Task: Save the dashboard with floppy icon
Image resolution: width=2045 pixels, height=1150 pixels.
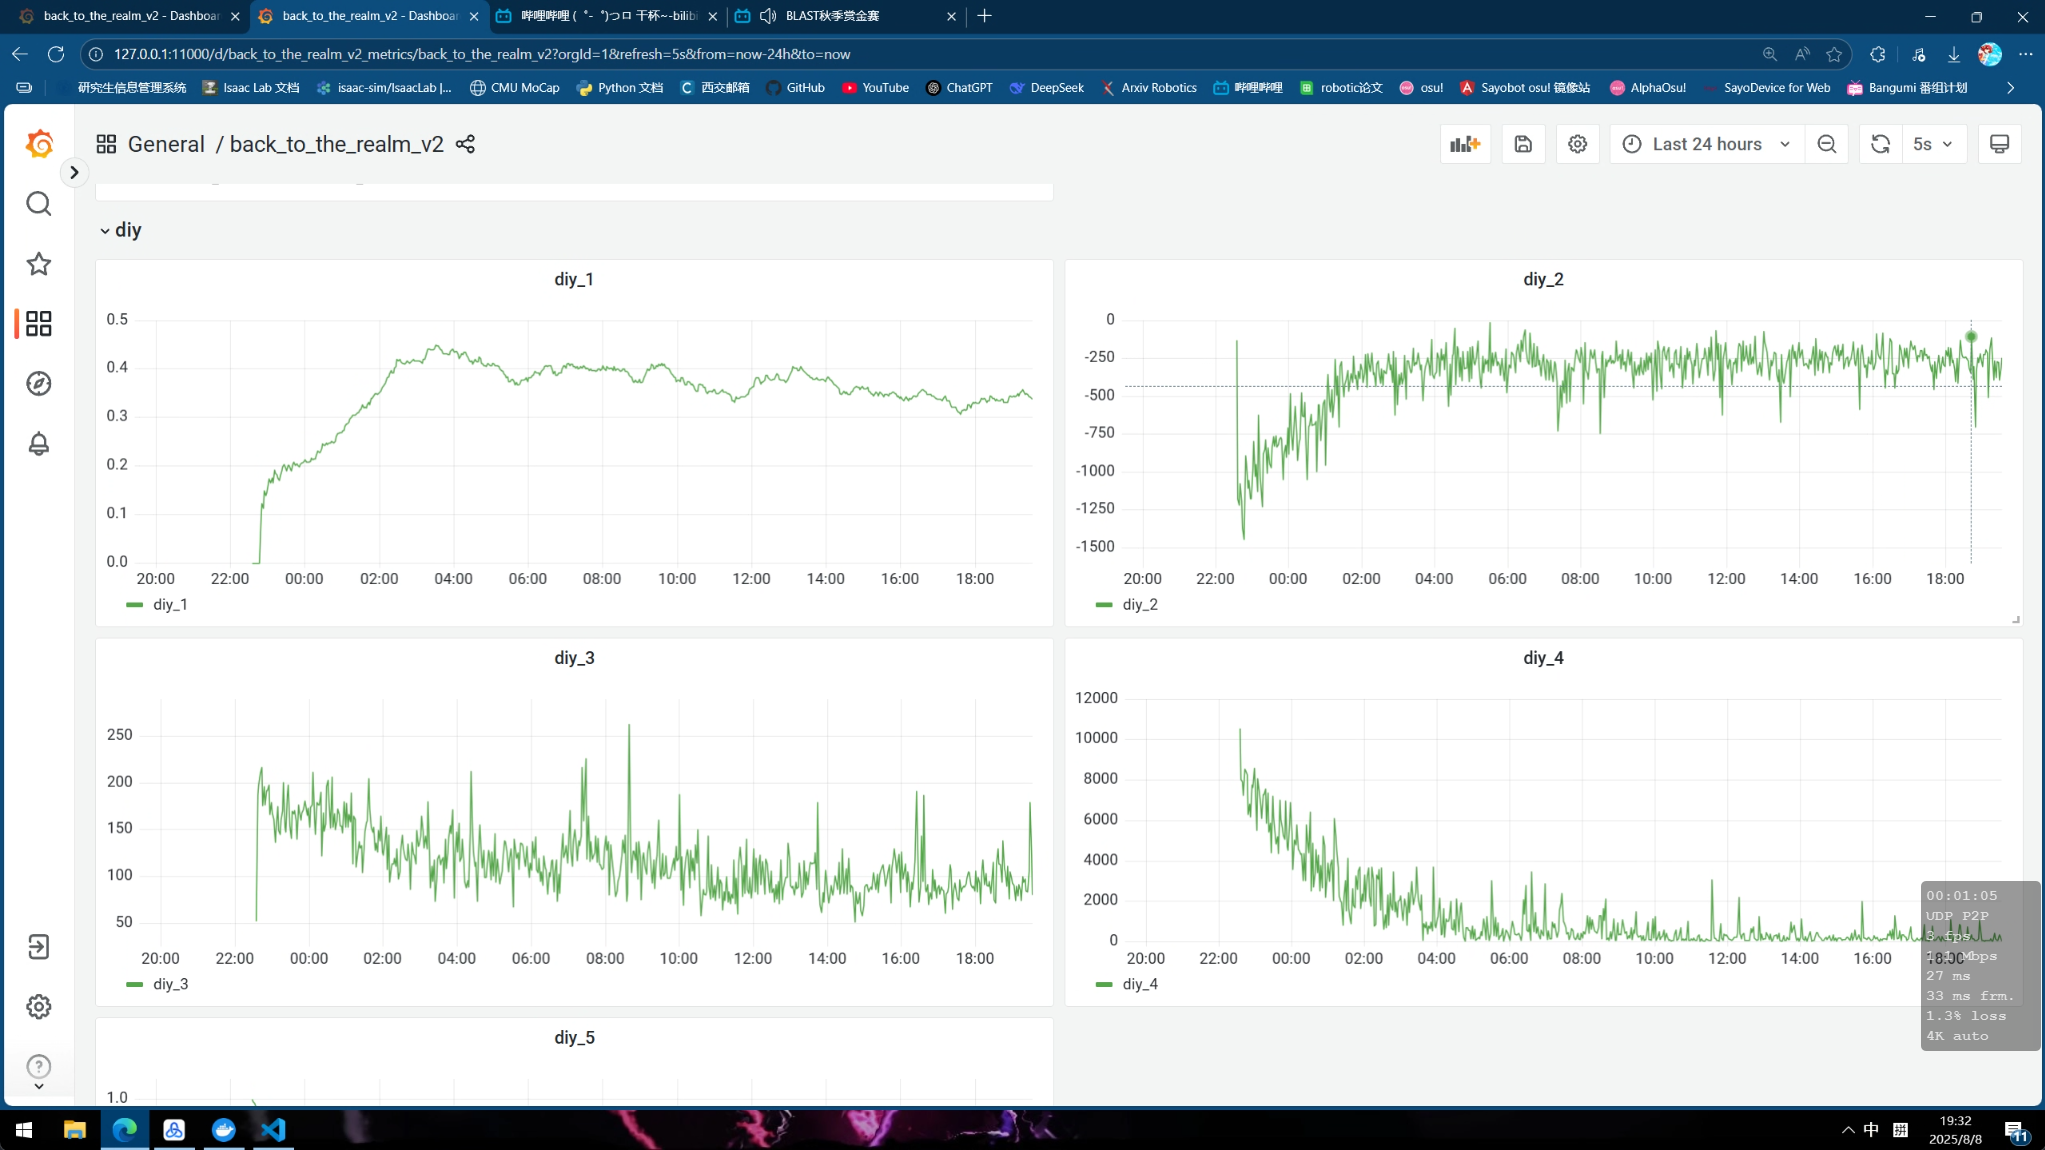Action: tap(1523, 144)
